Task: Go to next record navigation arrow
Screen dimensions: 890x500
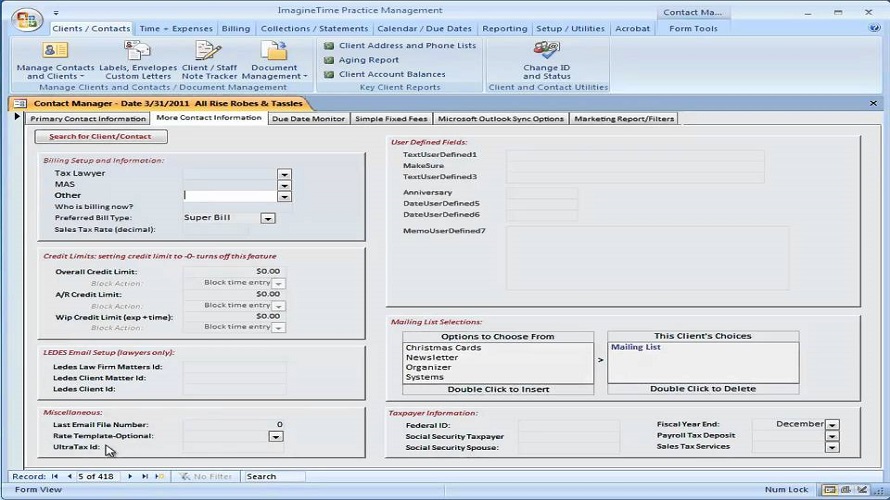Action: 132,477
